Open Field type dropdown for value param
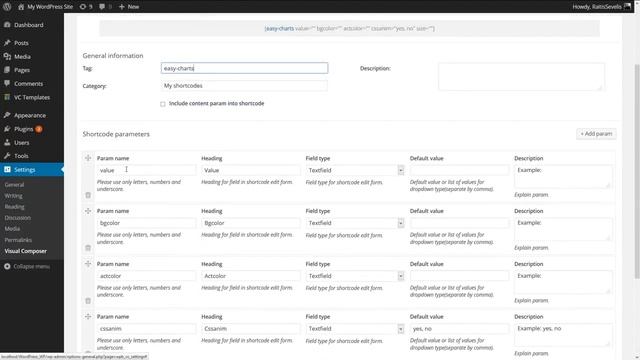Image resolution: width=640 pixels, height=360 pixels. [x=355, y=170]
